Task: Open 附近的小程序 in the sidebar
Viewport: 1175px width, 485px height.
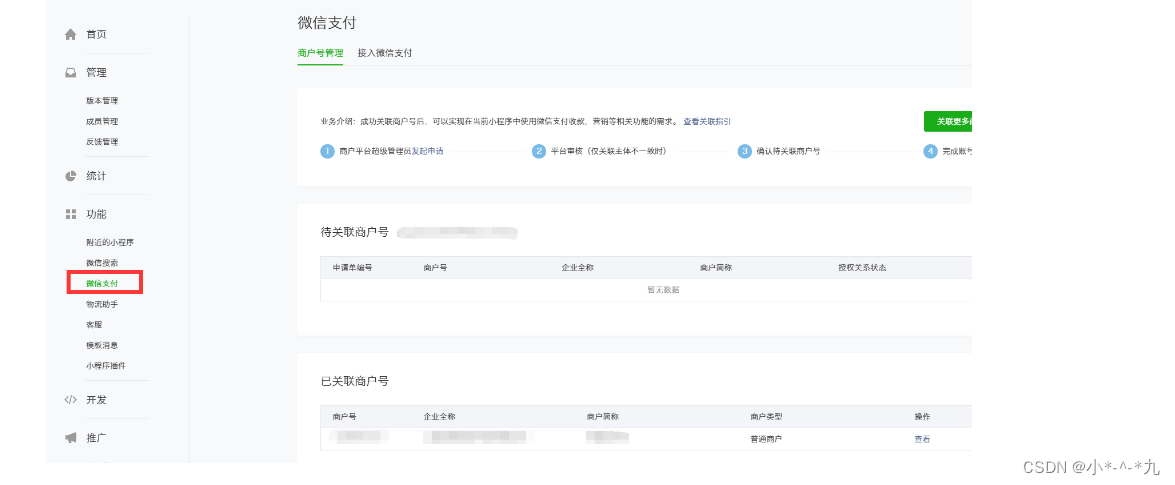Action: (x=110, y=243)
